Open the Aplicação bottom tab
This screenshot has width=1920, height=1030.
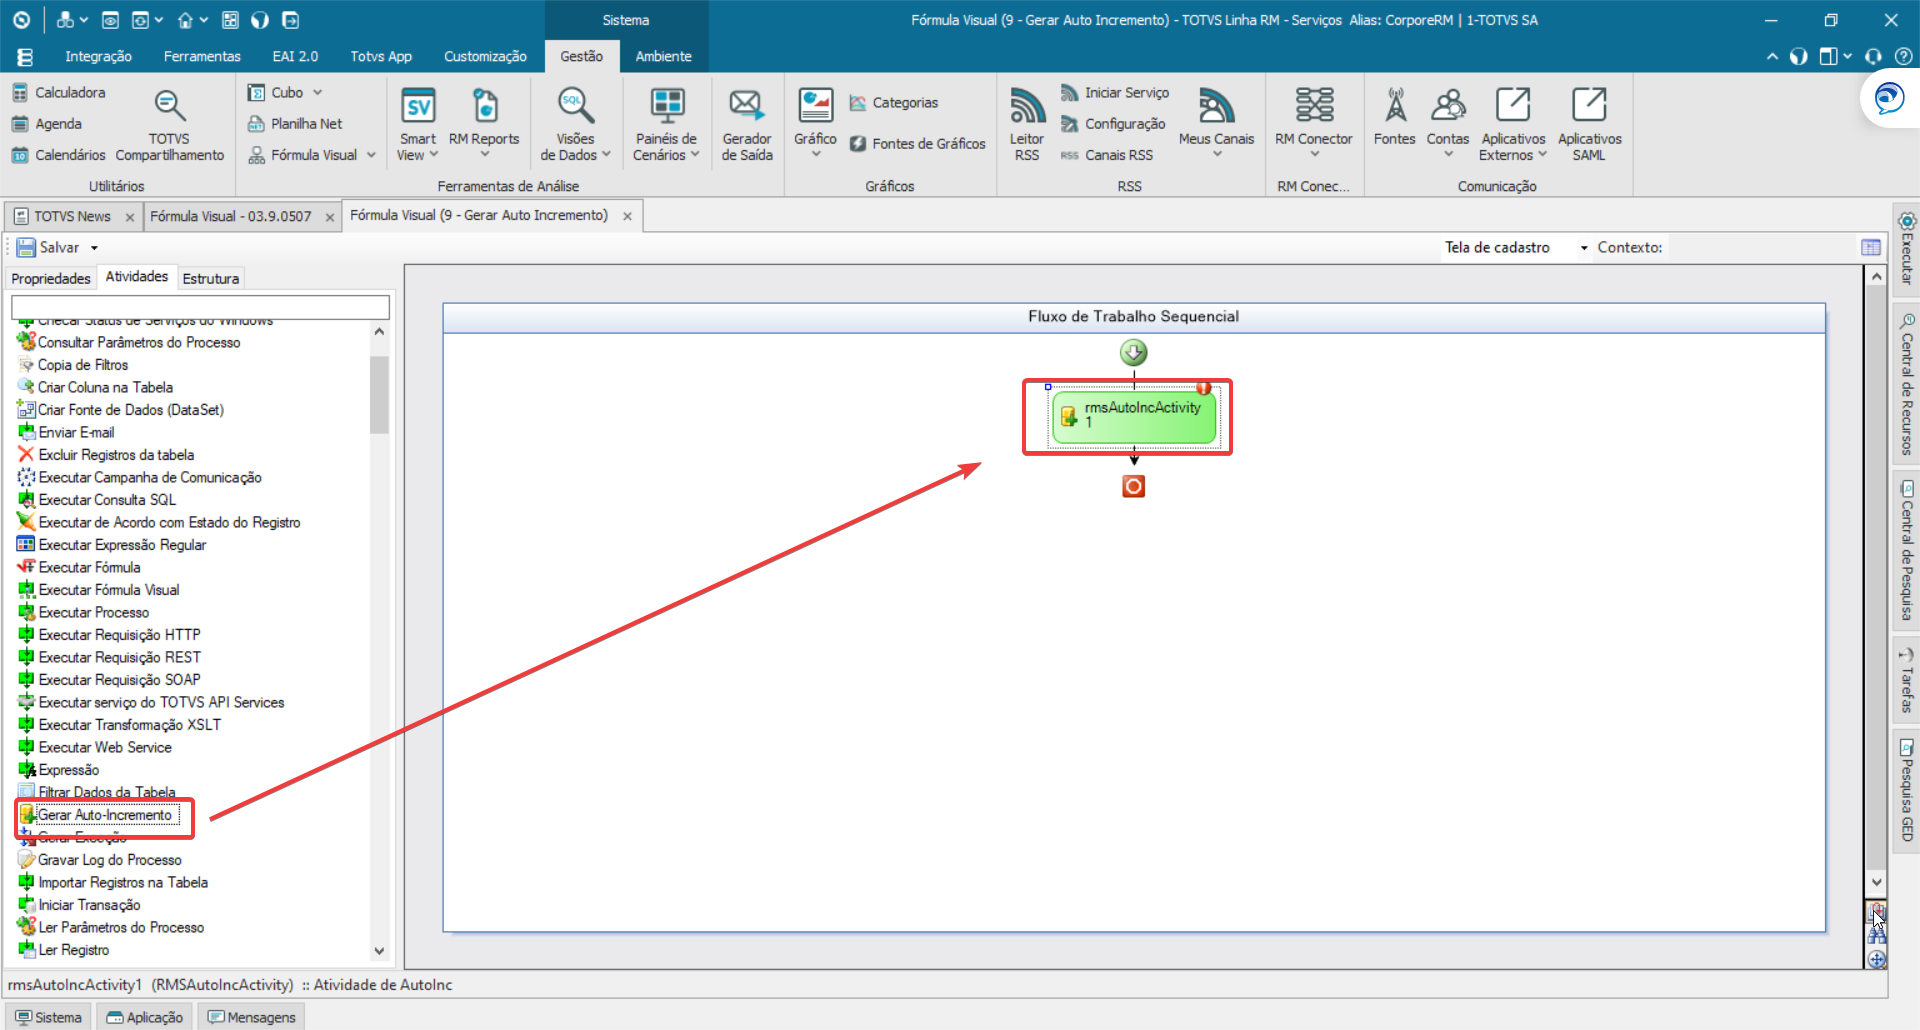click(x=145, y=1017)
